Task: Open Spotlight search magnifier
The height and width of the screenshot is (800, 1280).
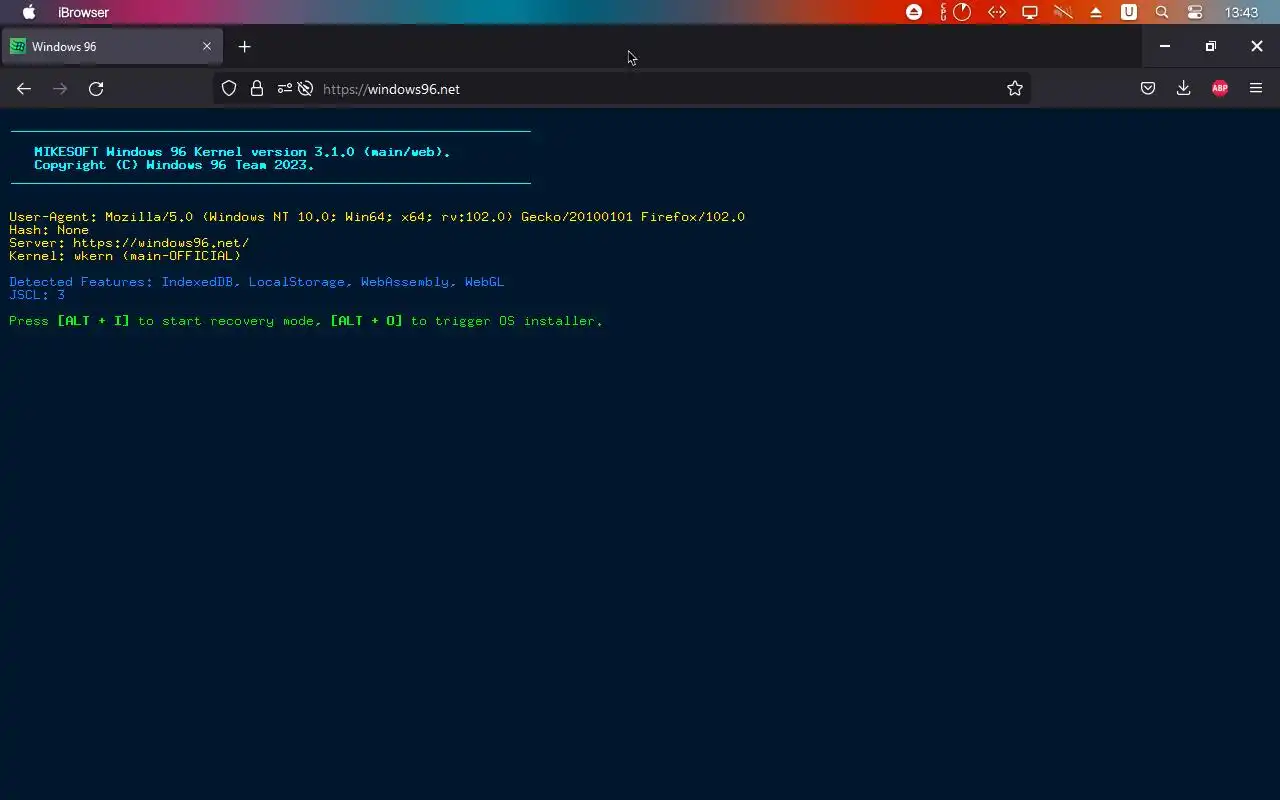Action: (x=1162, y=12)
